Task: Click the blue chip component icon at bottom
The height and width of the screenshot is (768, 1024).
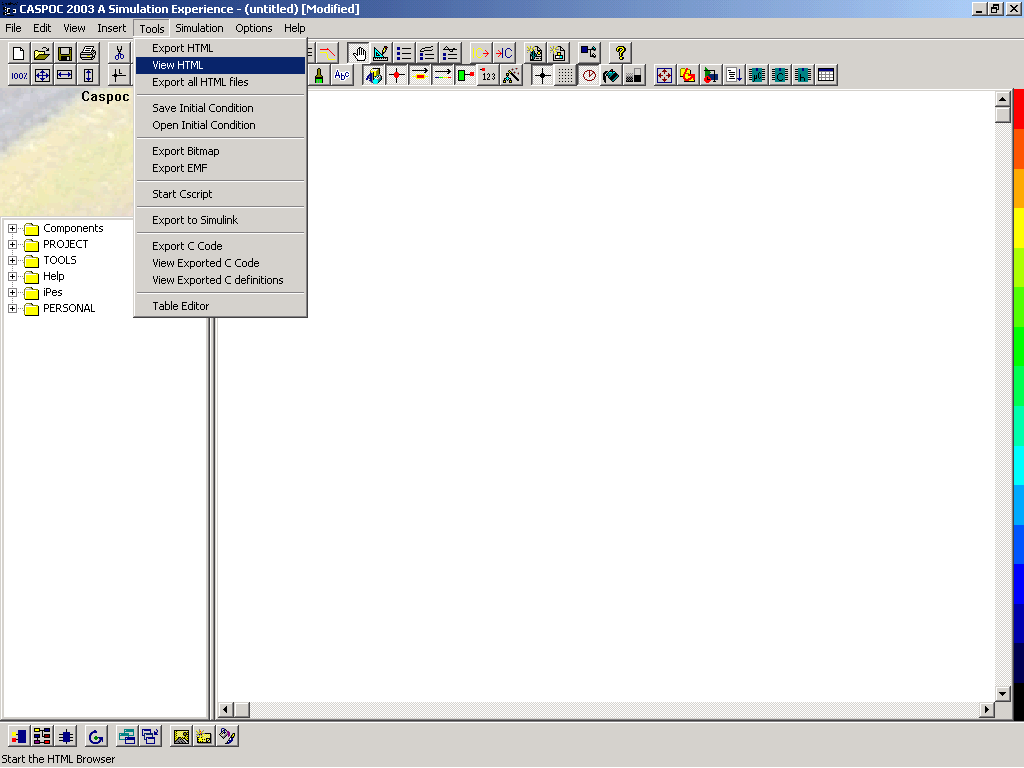Action: [65, 736]
